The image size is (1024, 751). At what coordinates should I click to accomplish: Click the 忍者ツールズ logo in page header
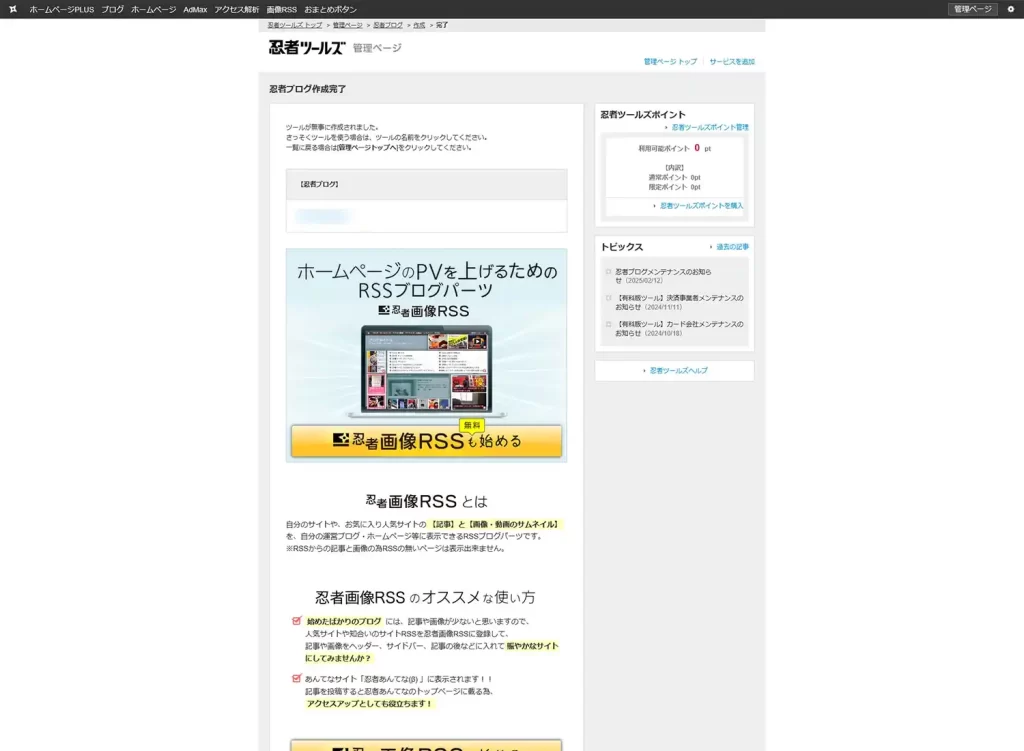(x=306, y=47)
